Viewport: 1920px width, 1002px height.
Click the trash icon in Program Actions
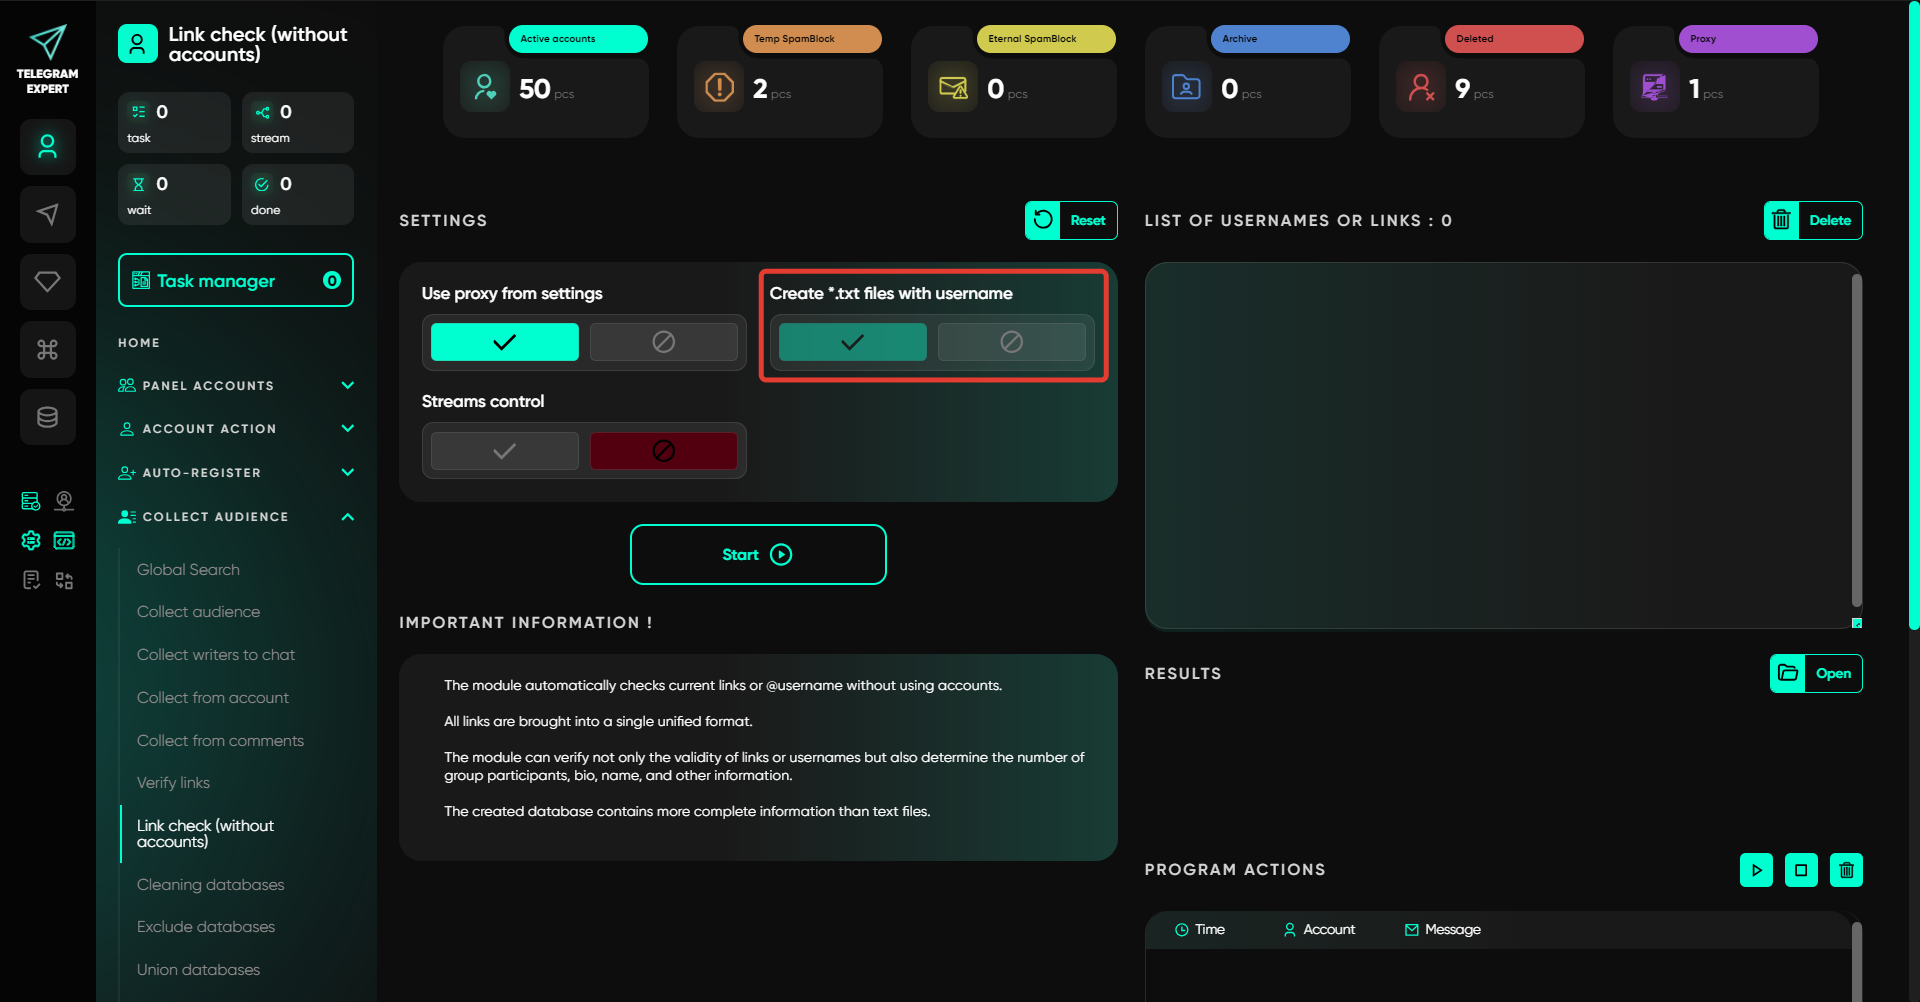(x=1846, y=870)
